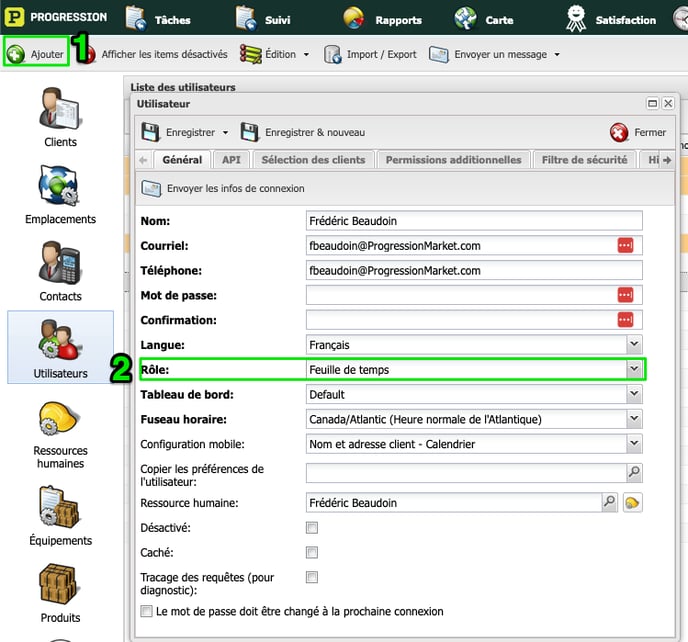The image size is (688, 642).
Task: Click the Fermer button
Action: 638,132
